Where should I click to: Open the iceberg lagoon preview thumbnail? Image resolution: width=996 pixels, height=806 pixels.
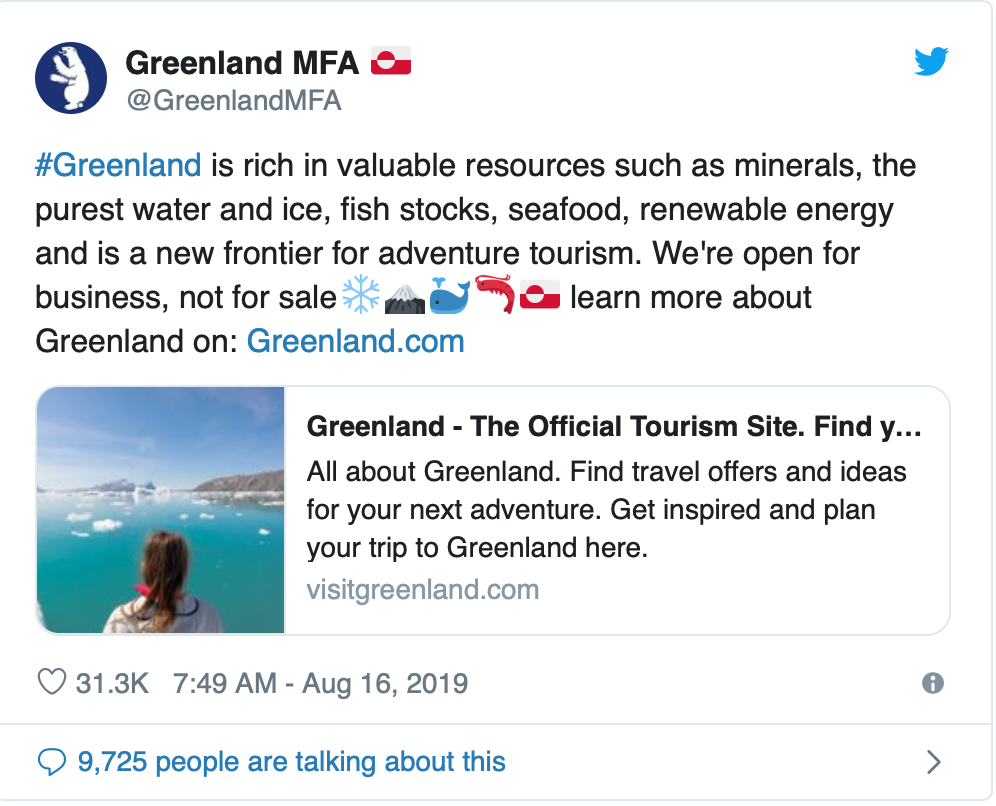[161, 510]
